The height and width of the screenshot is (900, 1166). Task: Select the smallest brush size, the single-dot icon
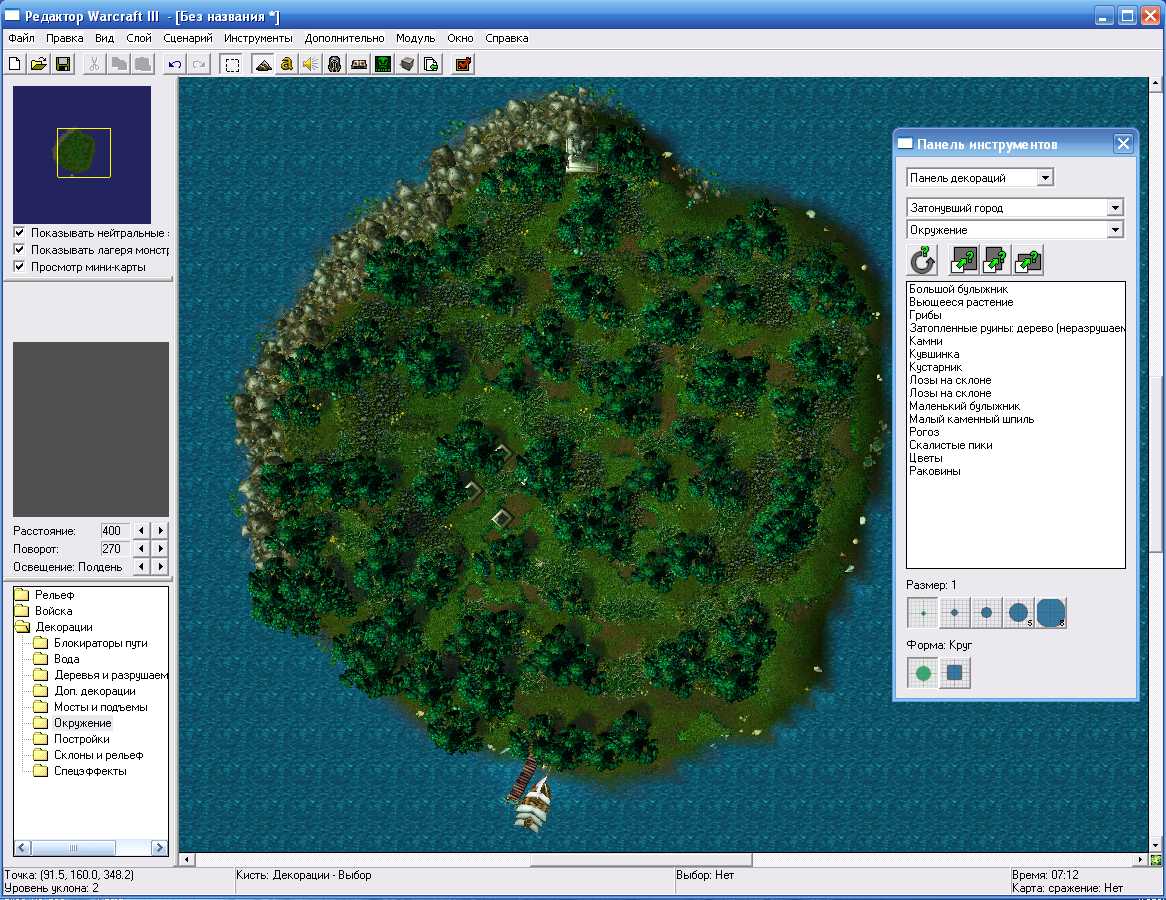(x=923, y=613)
